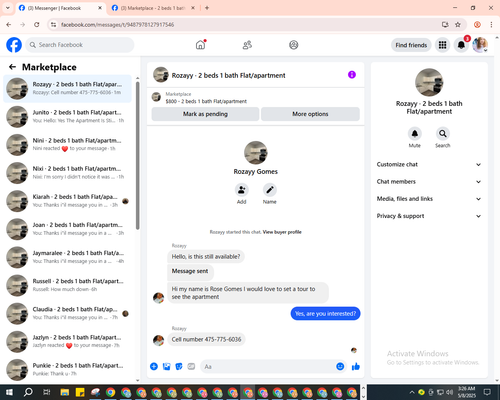The image size is (500, 400).
Task: Open Windows taskbar search
Action: tap(28, 392)
